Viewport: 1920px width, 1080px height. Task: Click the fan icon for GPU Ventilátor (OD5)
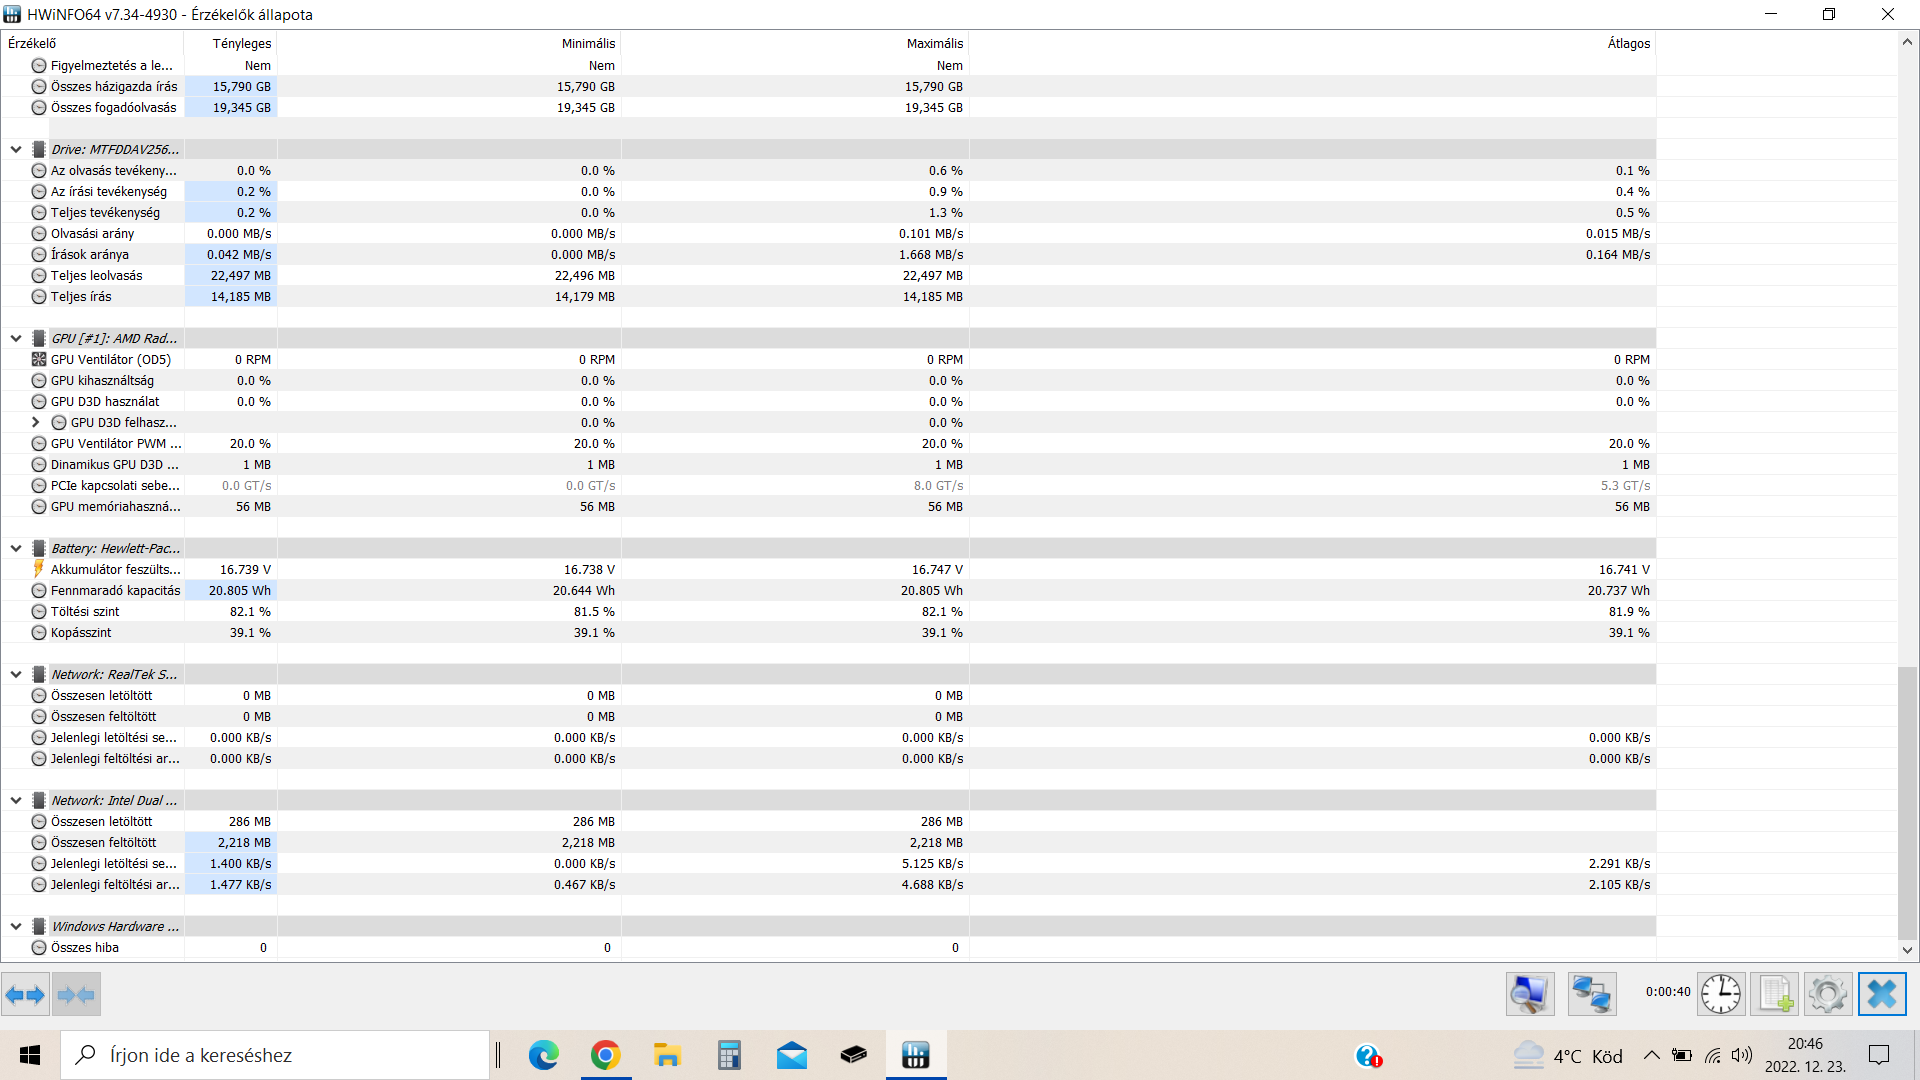(39, 359)
